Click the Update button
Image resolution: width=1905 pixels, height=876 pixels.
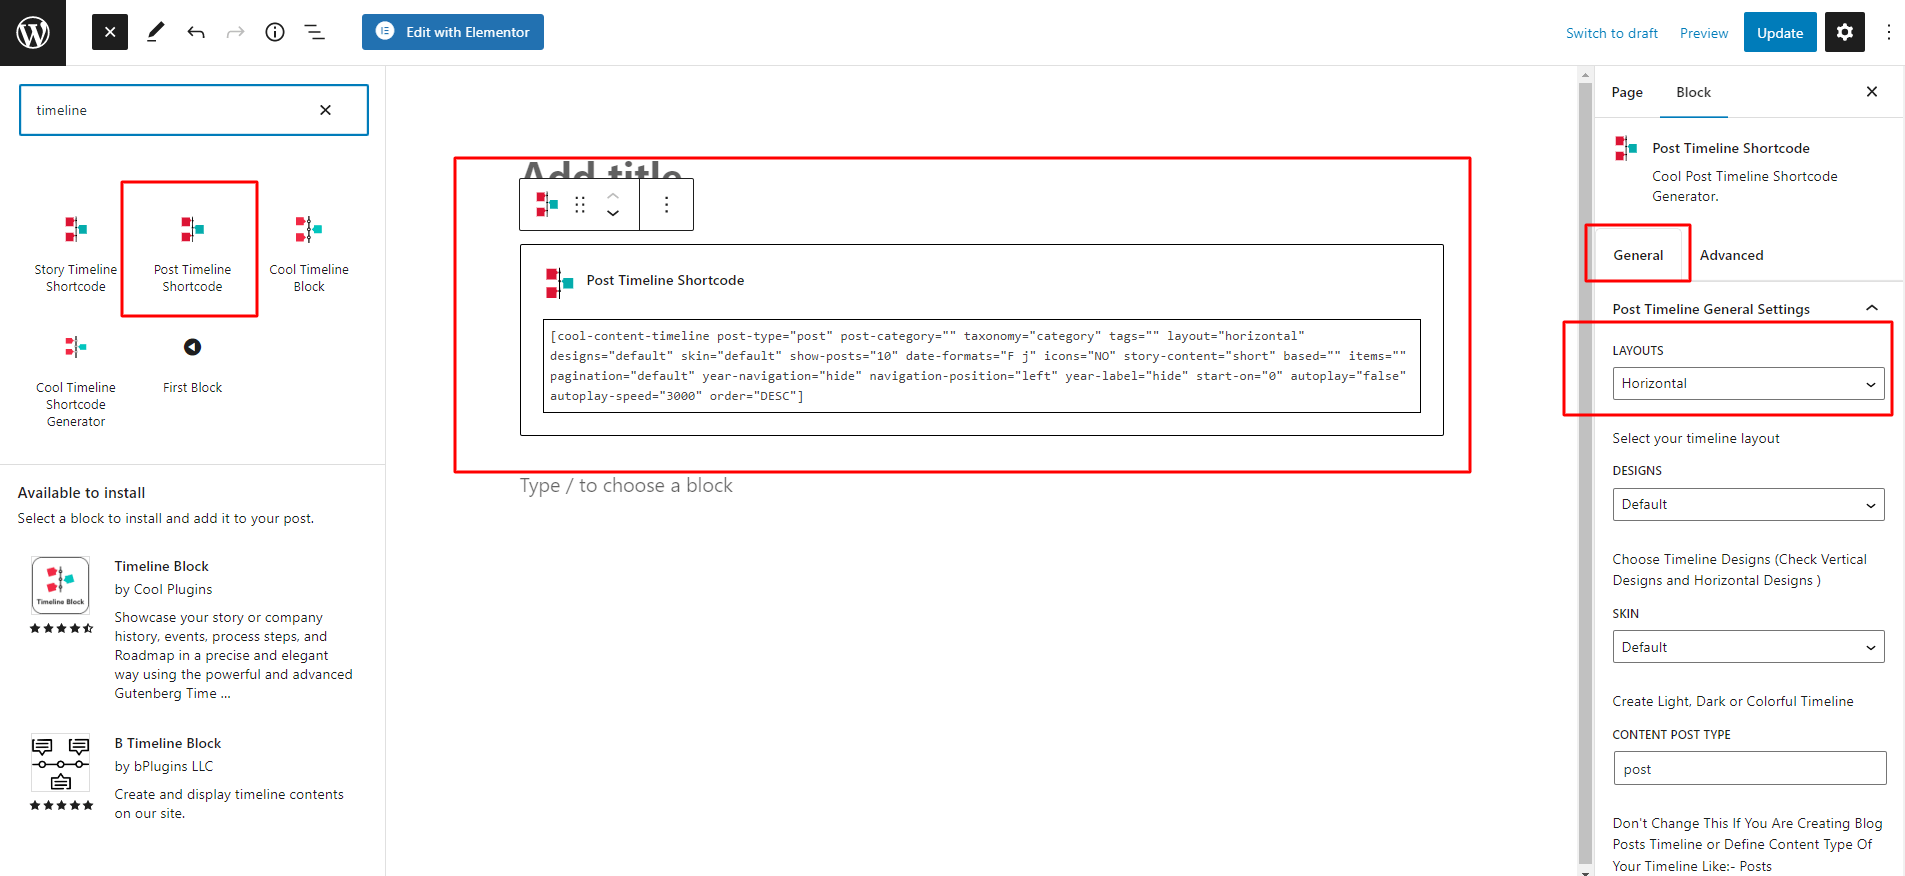[1780, 32]
